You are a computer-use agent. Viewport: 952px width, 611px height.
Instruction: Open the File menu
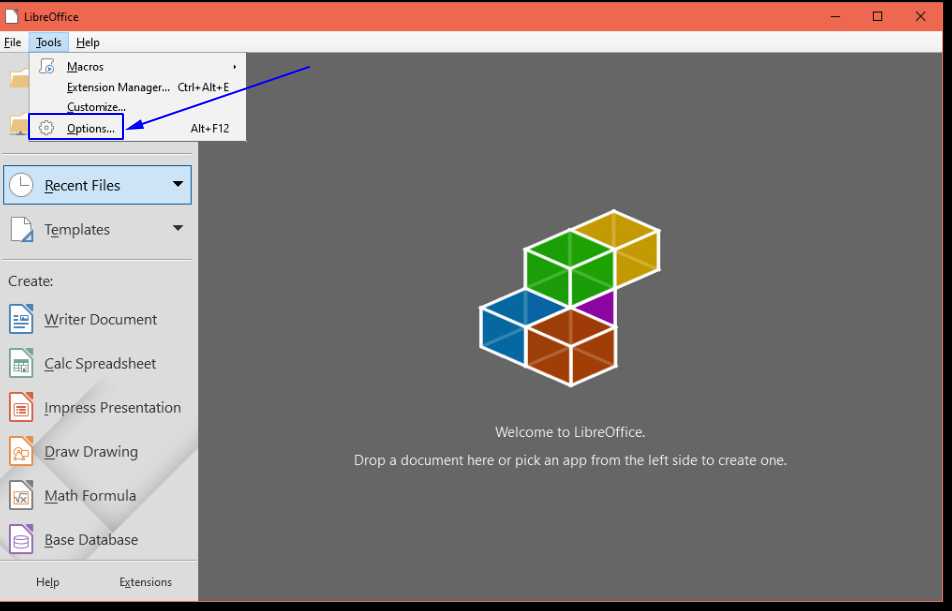click(x=13, y=43)
